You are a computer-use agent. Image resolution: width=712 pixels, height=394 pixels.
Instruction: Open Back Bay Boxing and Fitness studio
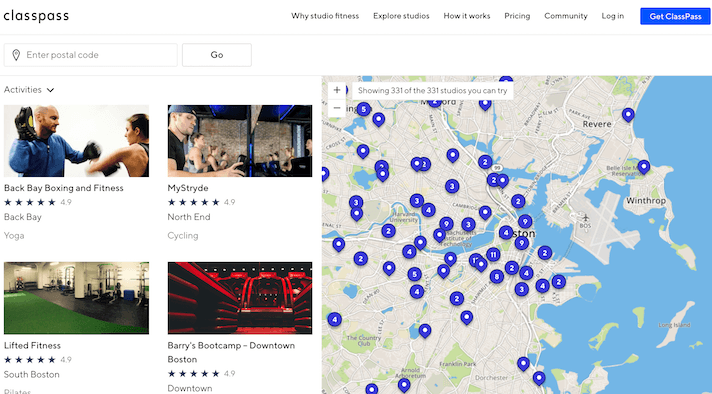click(64, 188)
